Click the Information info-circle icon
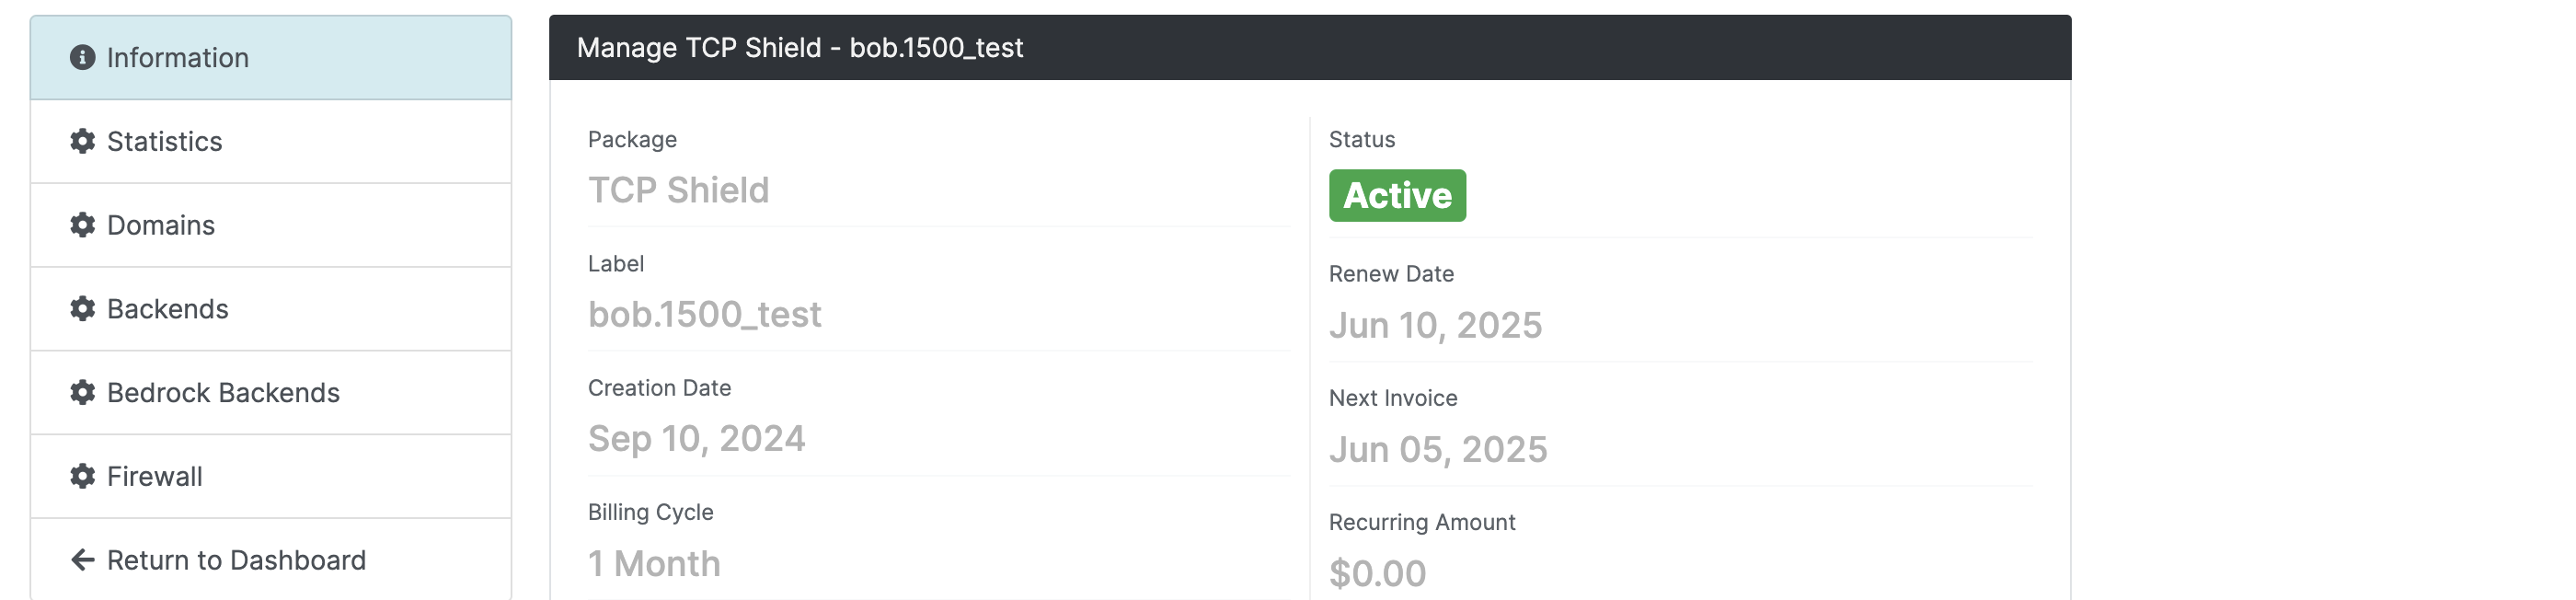 point(82,58)
